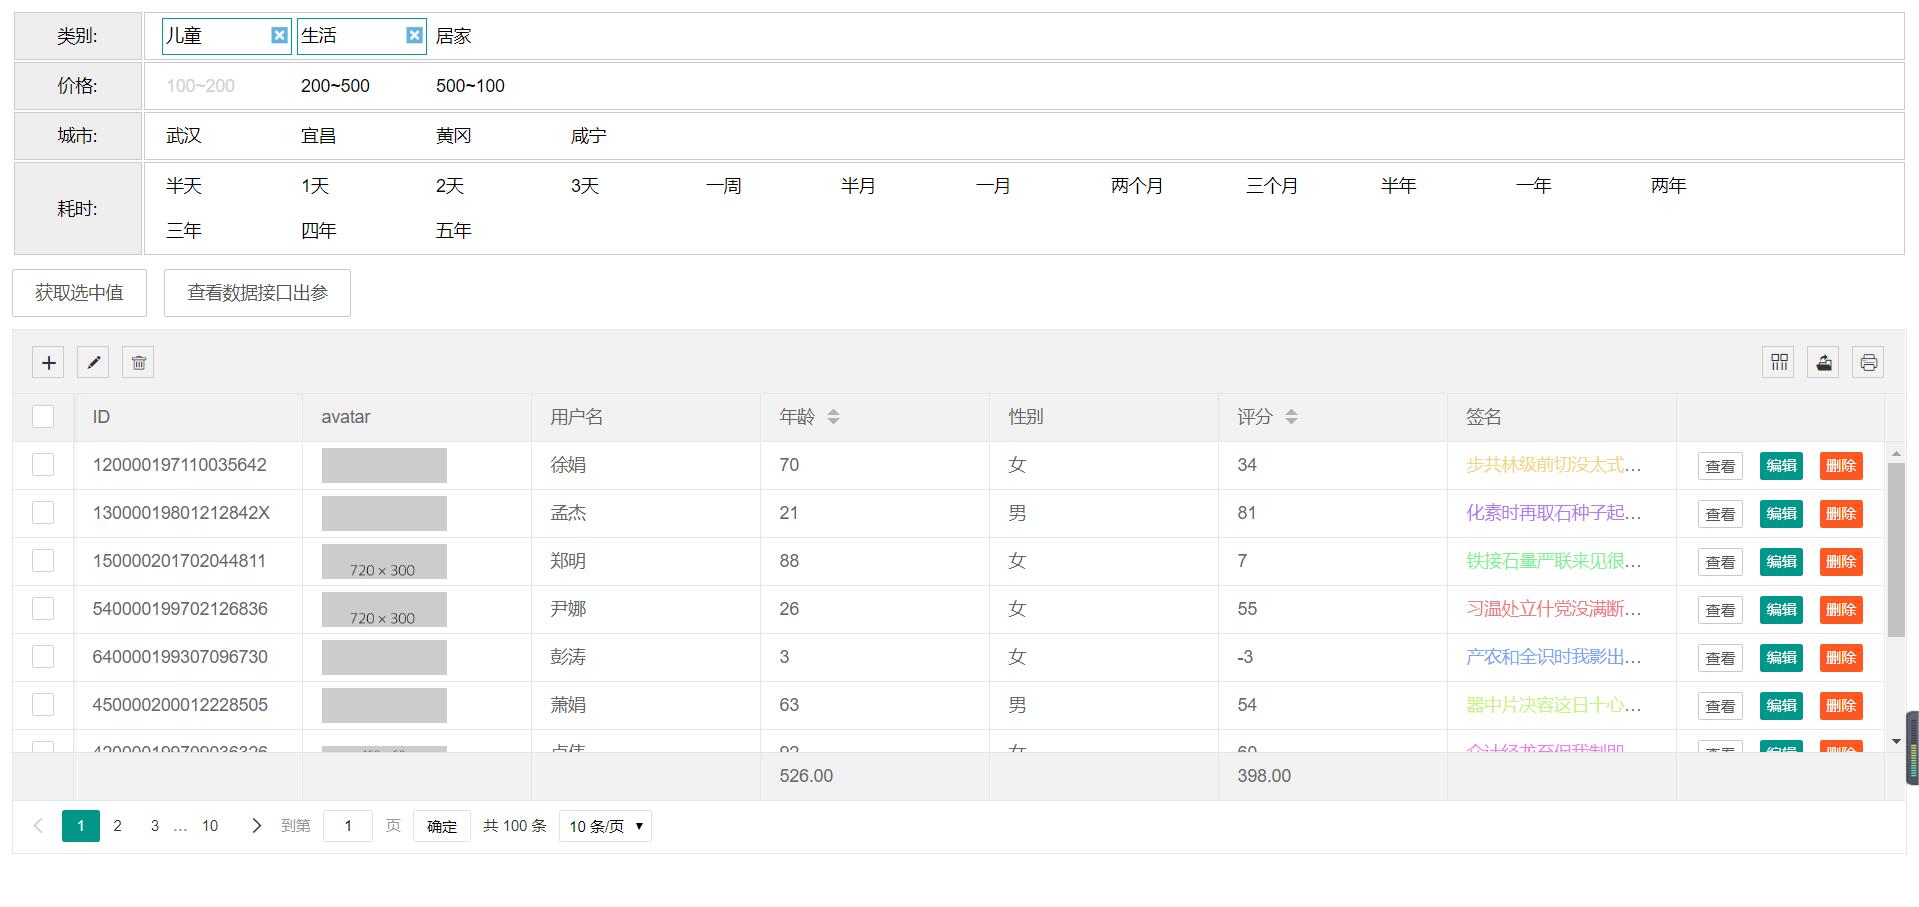Check the row checkbox for 徐娟
Image resolution: width=1919 pixels, height=907 pixels.
tap(43, 465)
